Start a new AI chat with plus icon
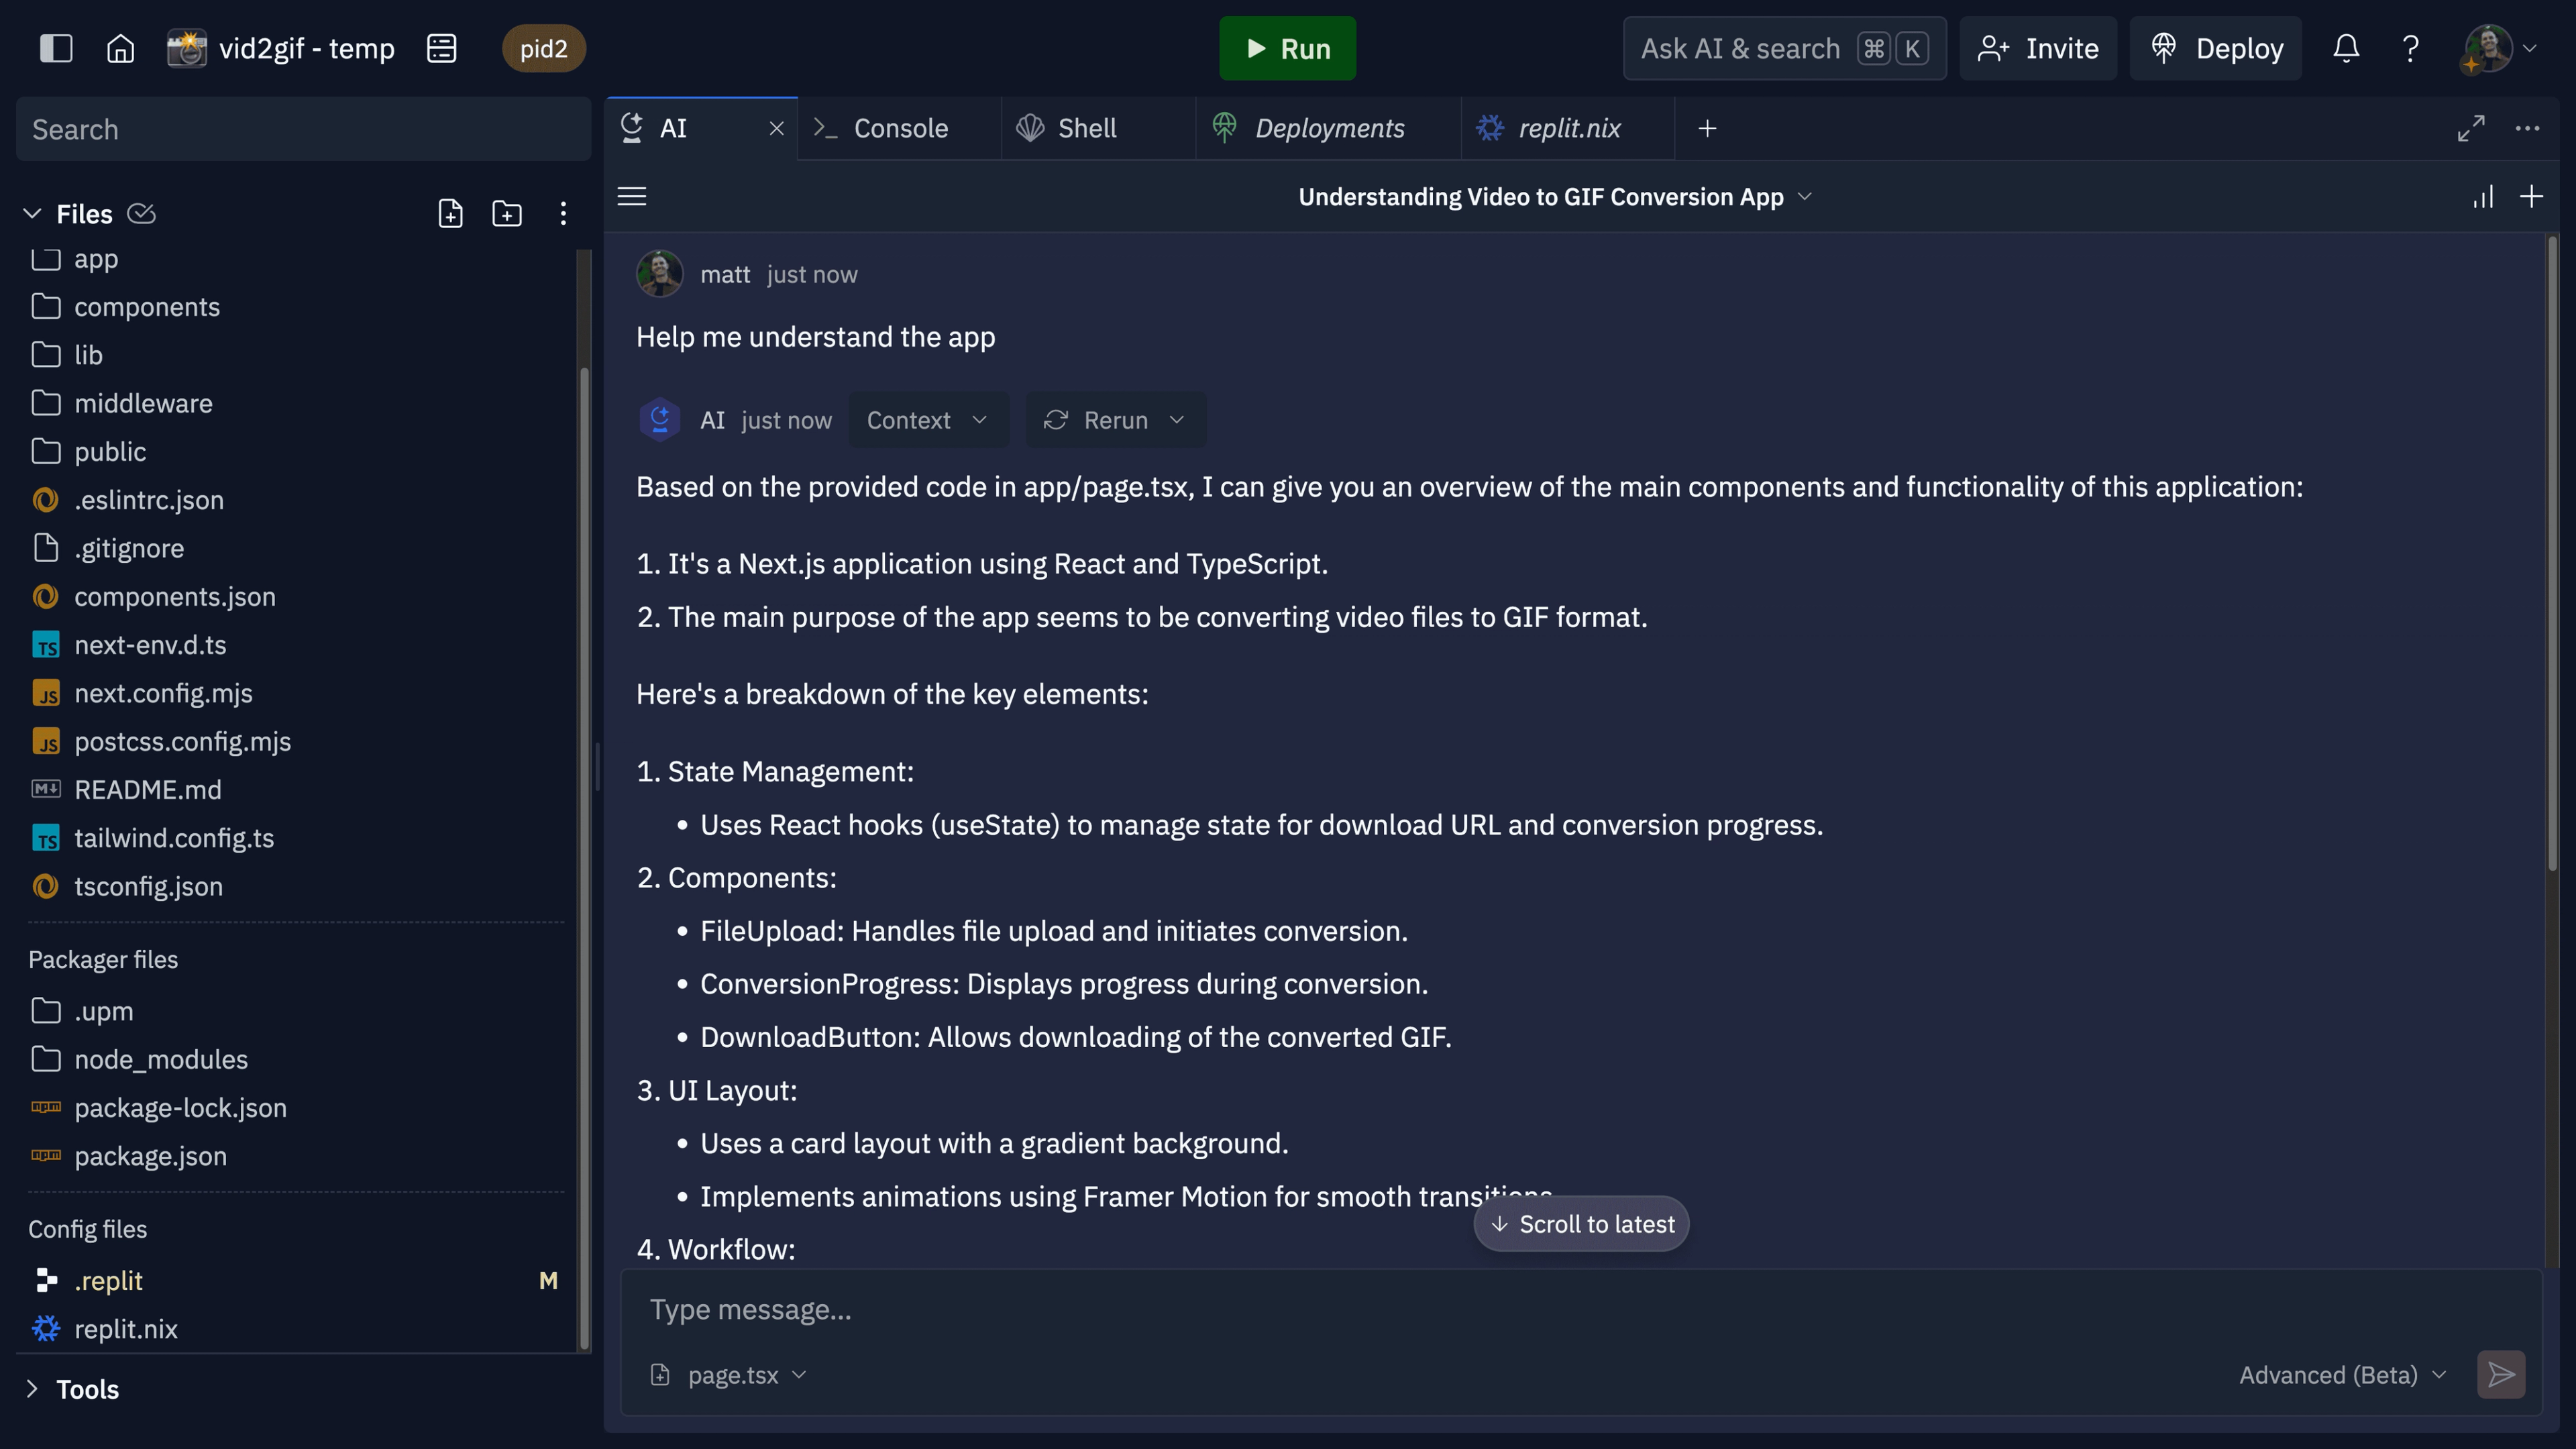 (2531, 196)
